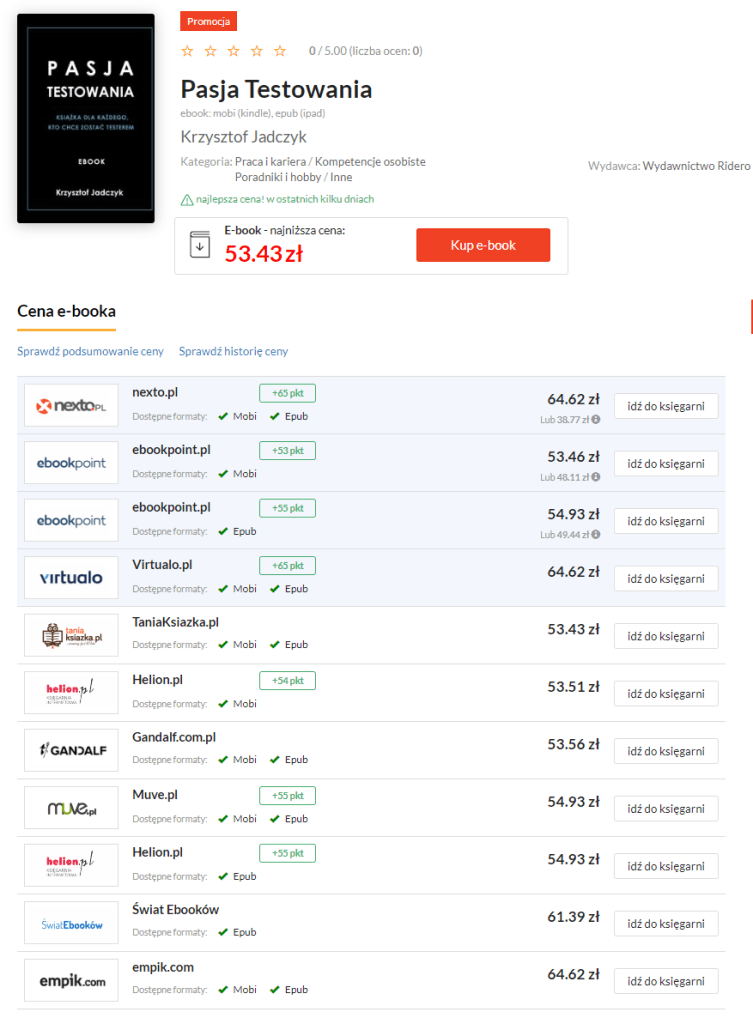The width and height of the screenshot is (753, 1024).
Task: Click the Muve.pl store logo
Action: [x=71, y=808]
